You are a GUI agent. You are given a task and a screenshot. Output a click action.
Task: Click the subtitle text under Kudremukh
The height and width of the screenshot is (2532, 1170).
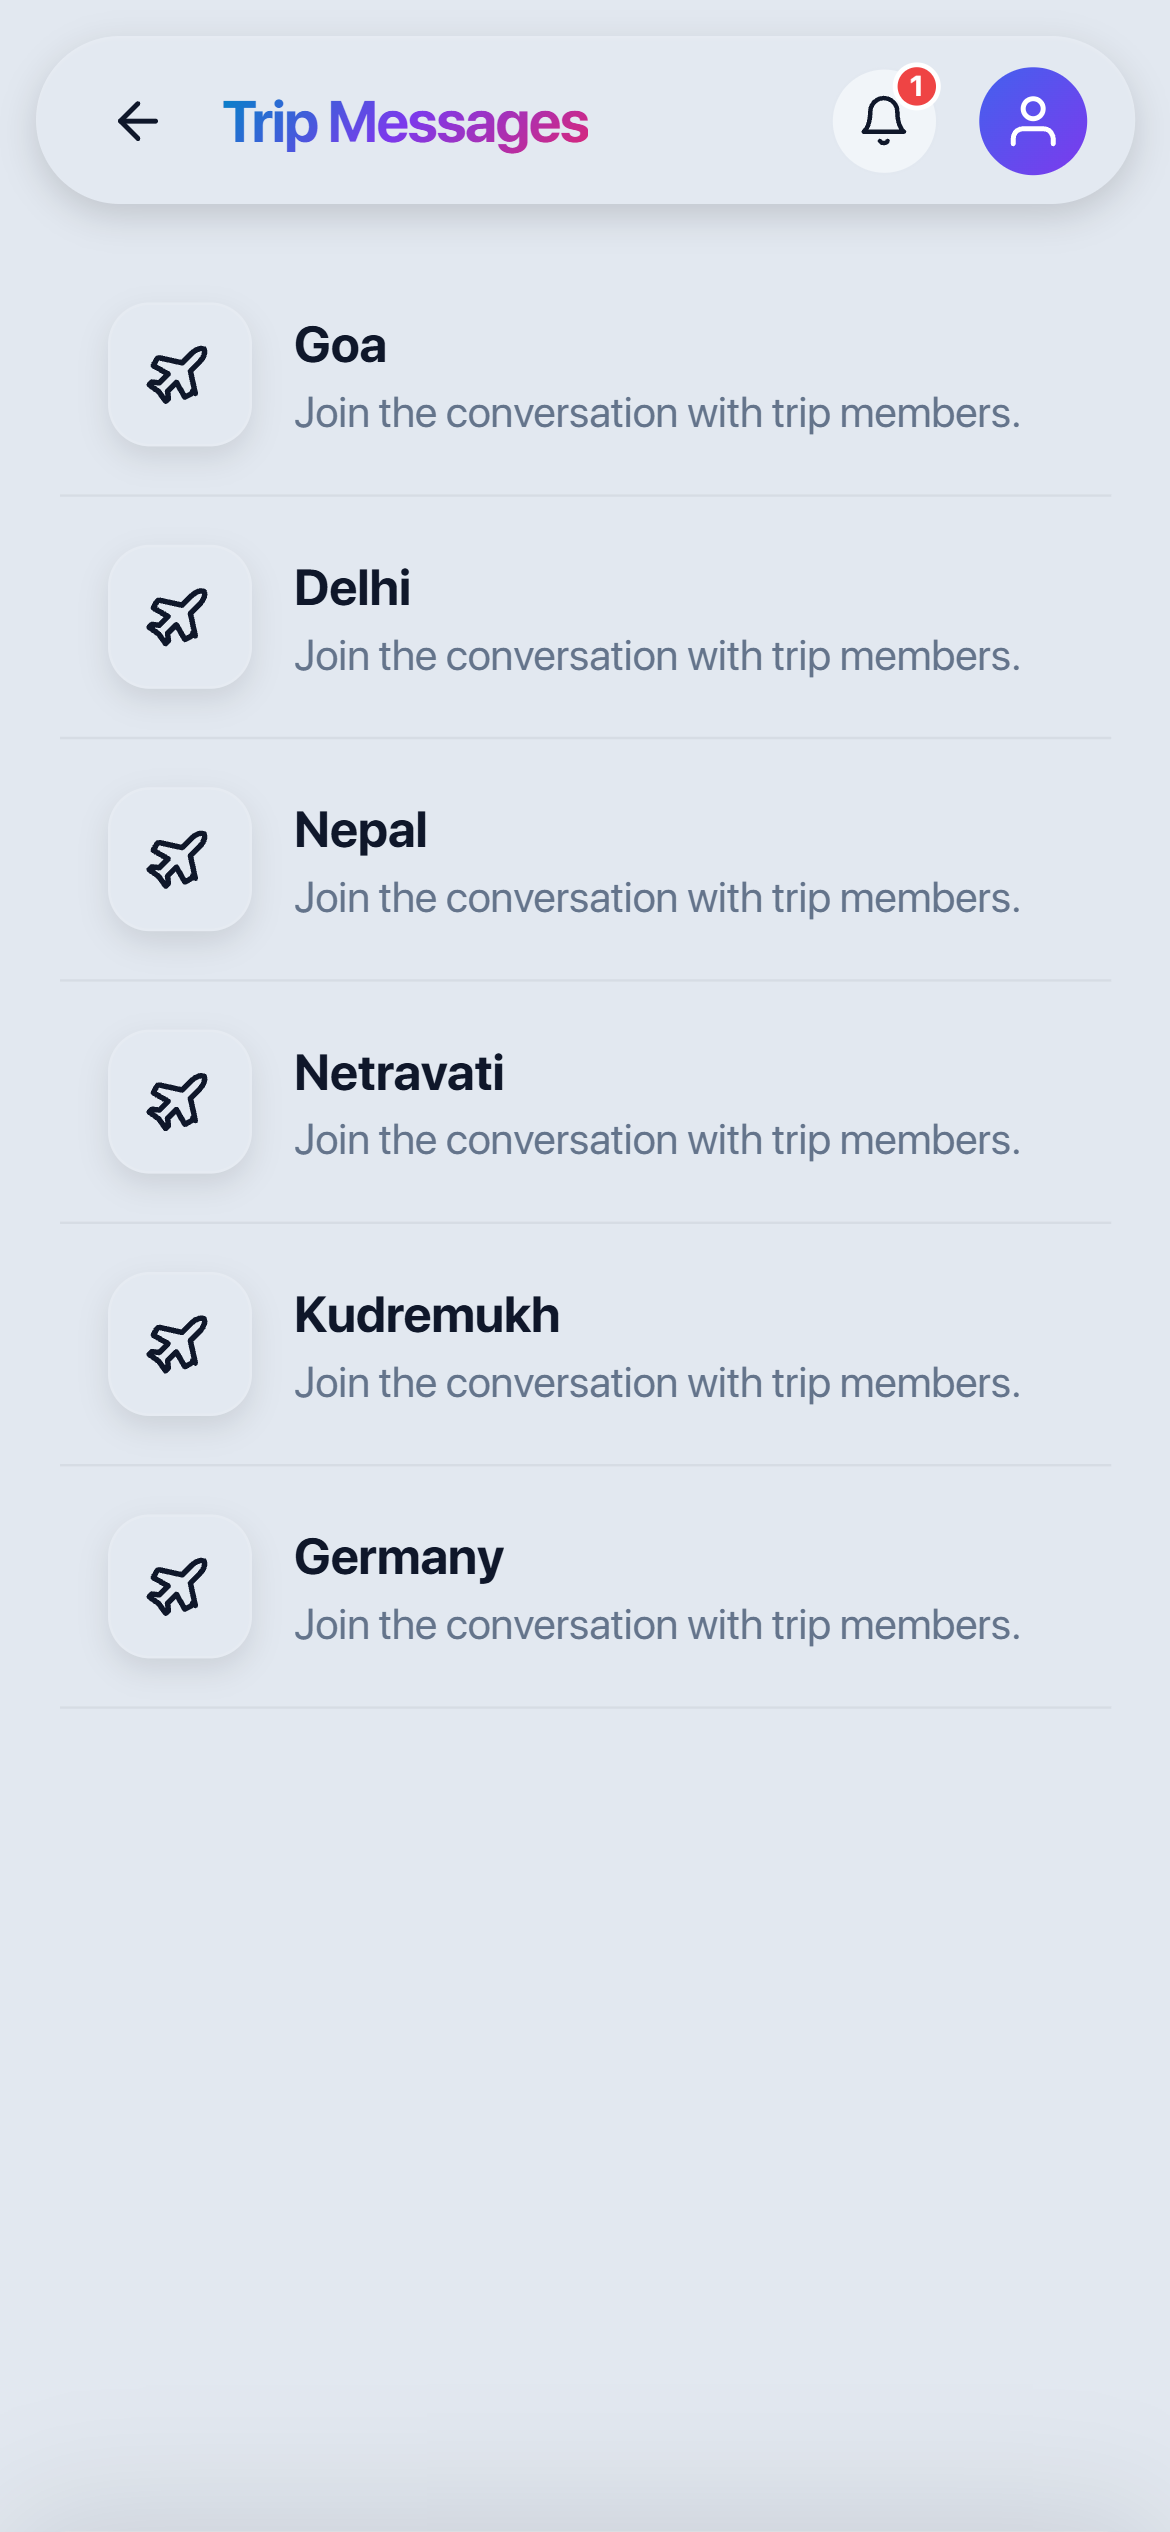click(x=657, y=1383)
